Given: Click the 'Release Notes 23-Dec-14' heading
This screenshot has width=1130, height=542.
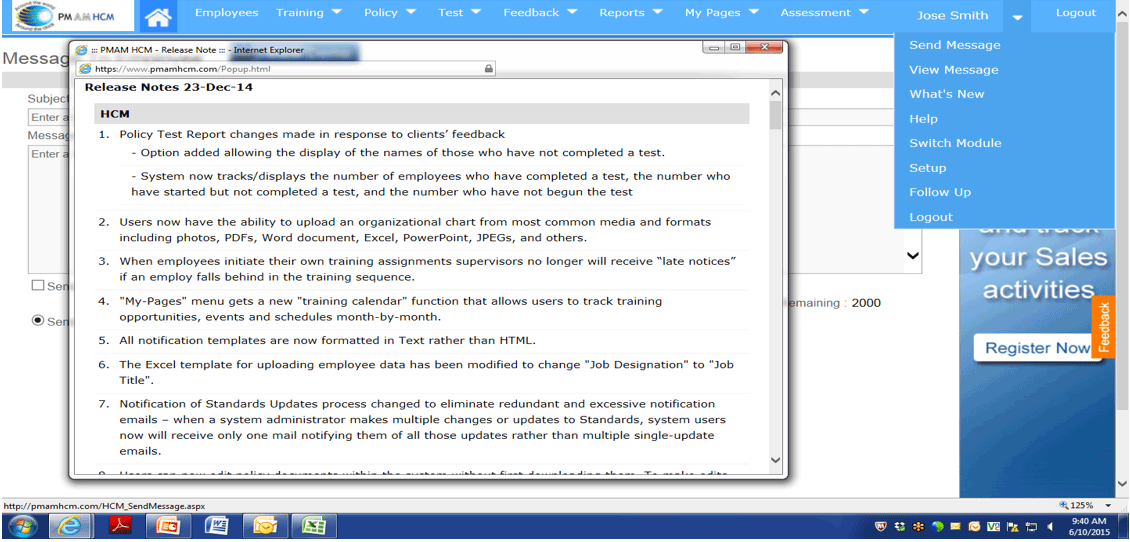Looking at the screenshot, I should 169,88.
